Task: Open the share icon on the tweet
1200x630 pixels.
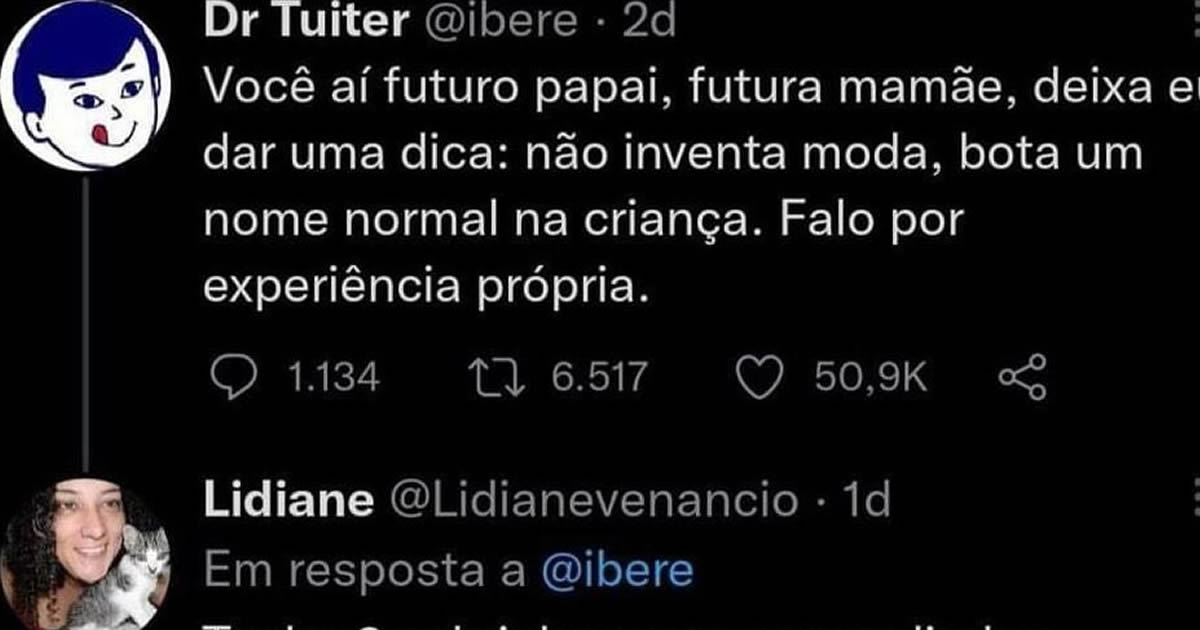Action: (1022, 377)
